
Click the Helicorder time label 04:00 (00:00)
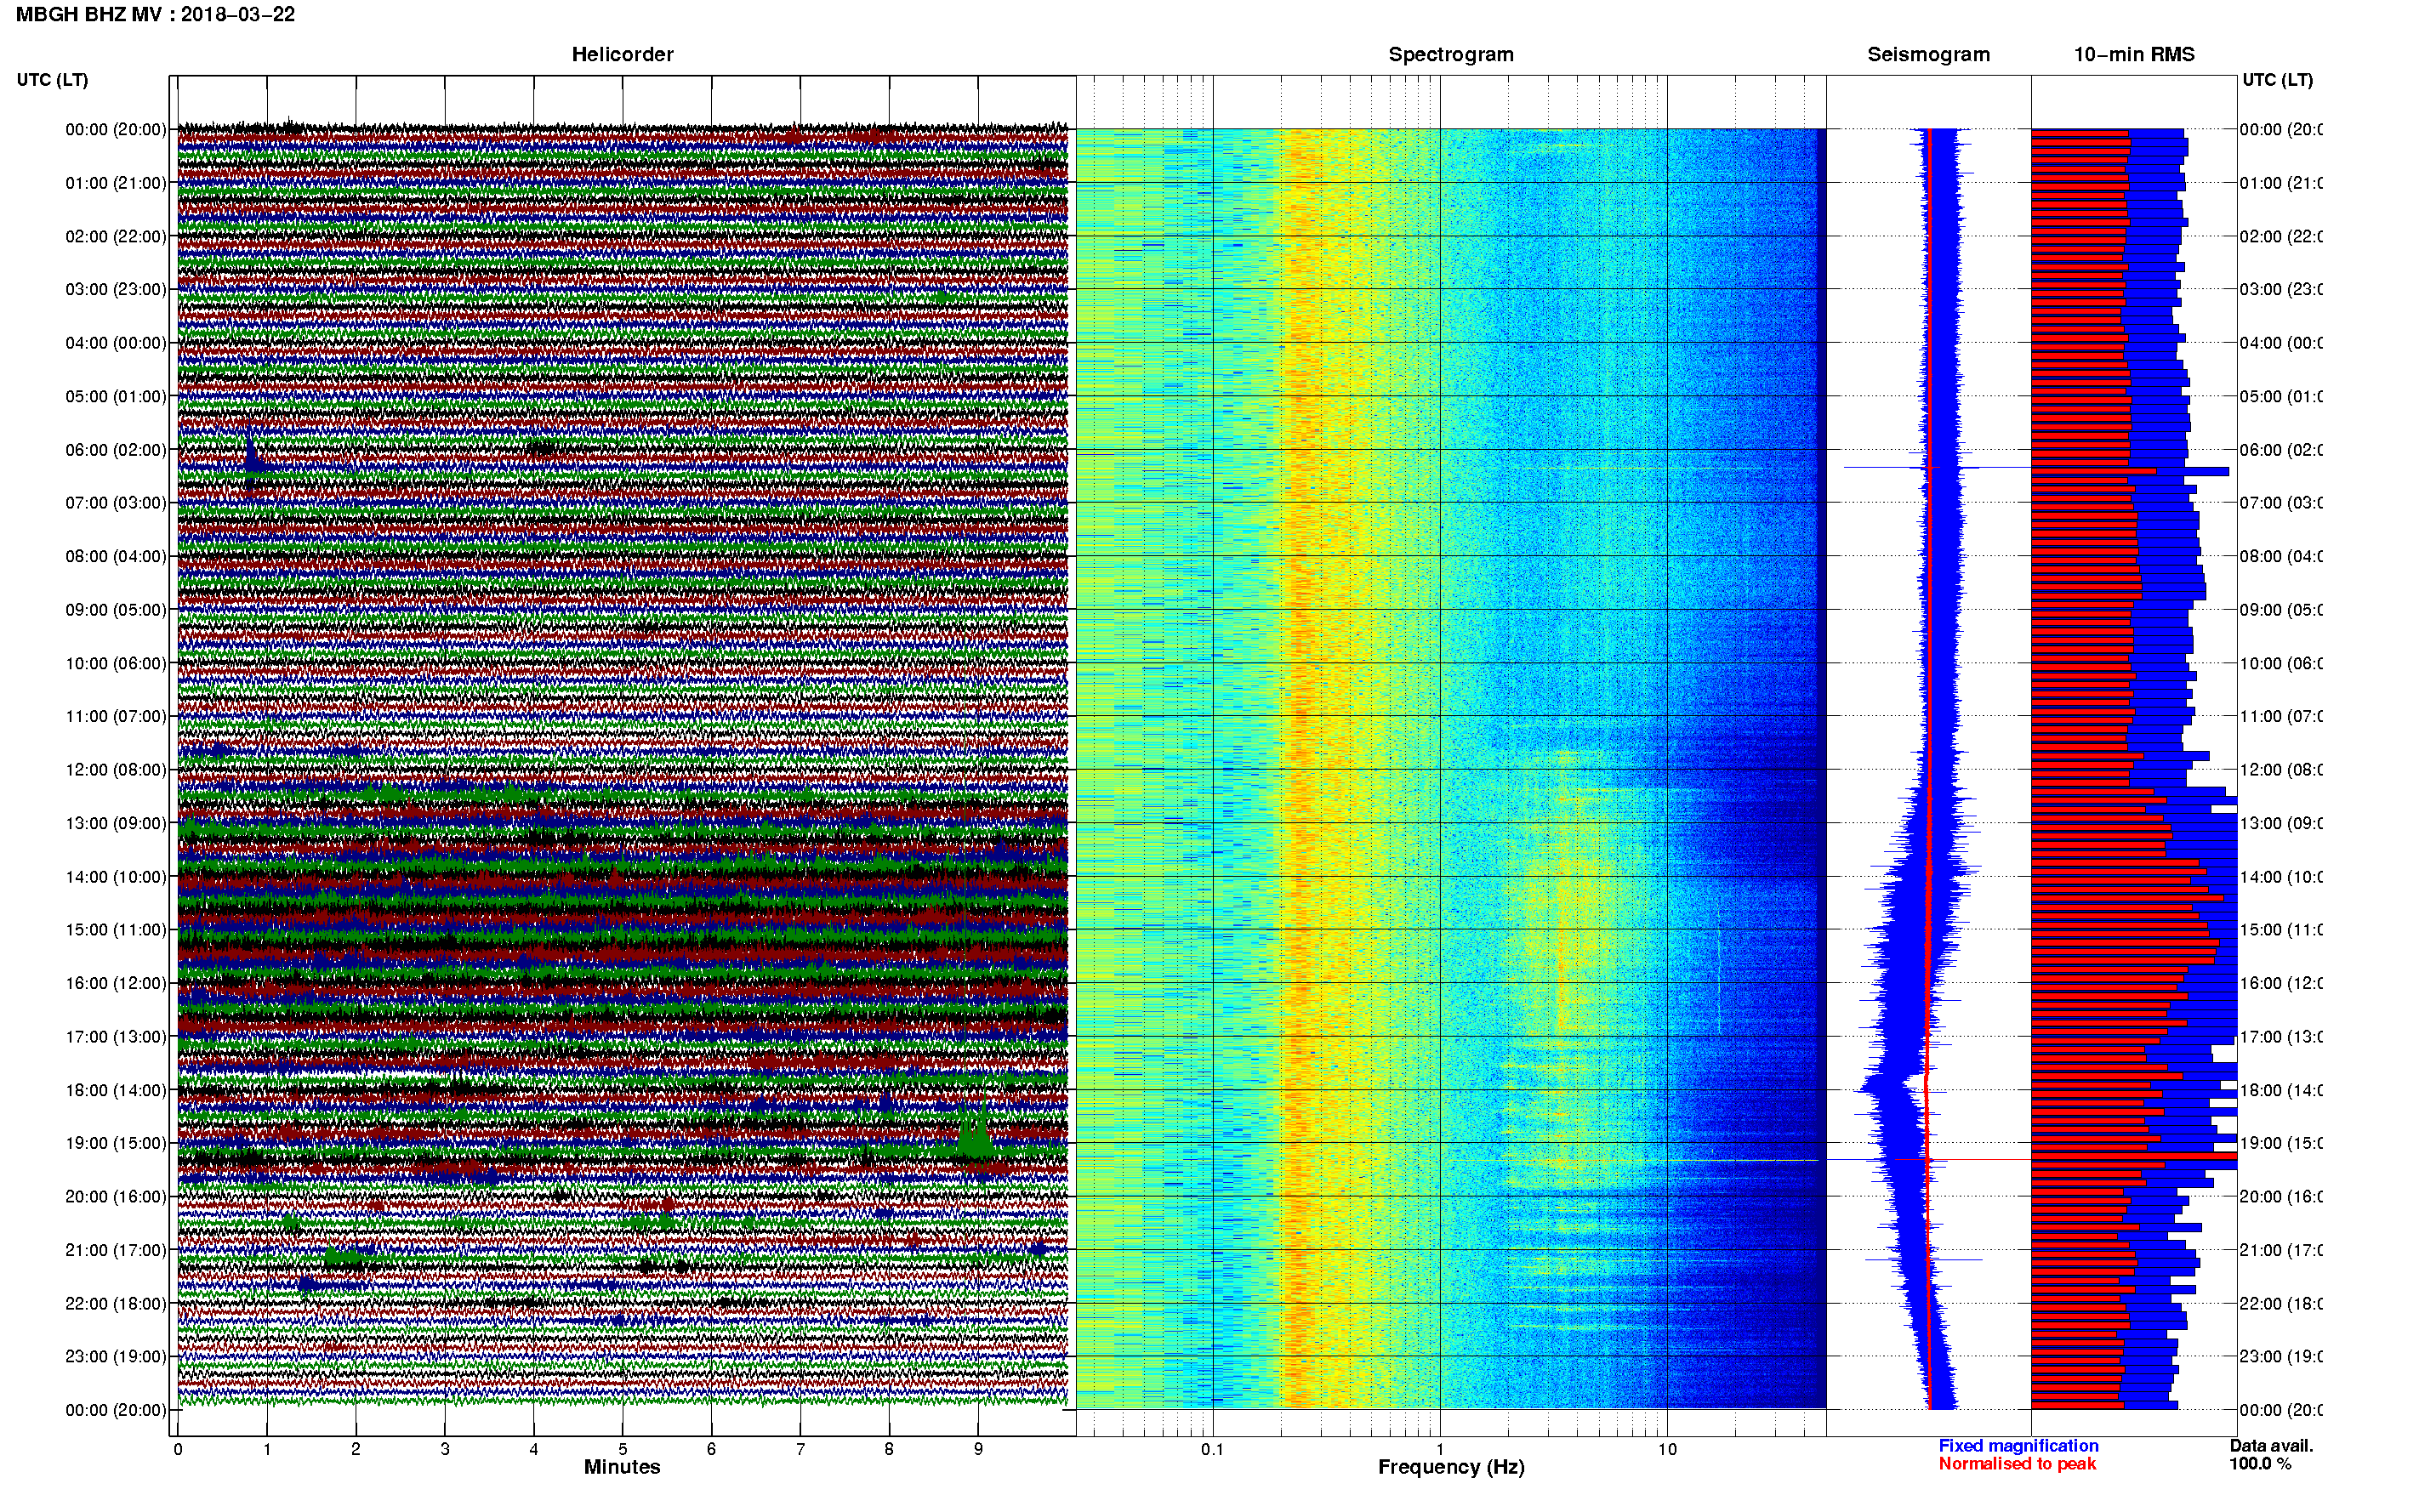(x=116, y=343)
